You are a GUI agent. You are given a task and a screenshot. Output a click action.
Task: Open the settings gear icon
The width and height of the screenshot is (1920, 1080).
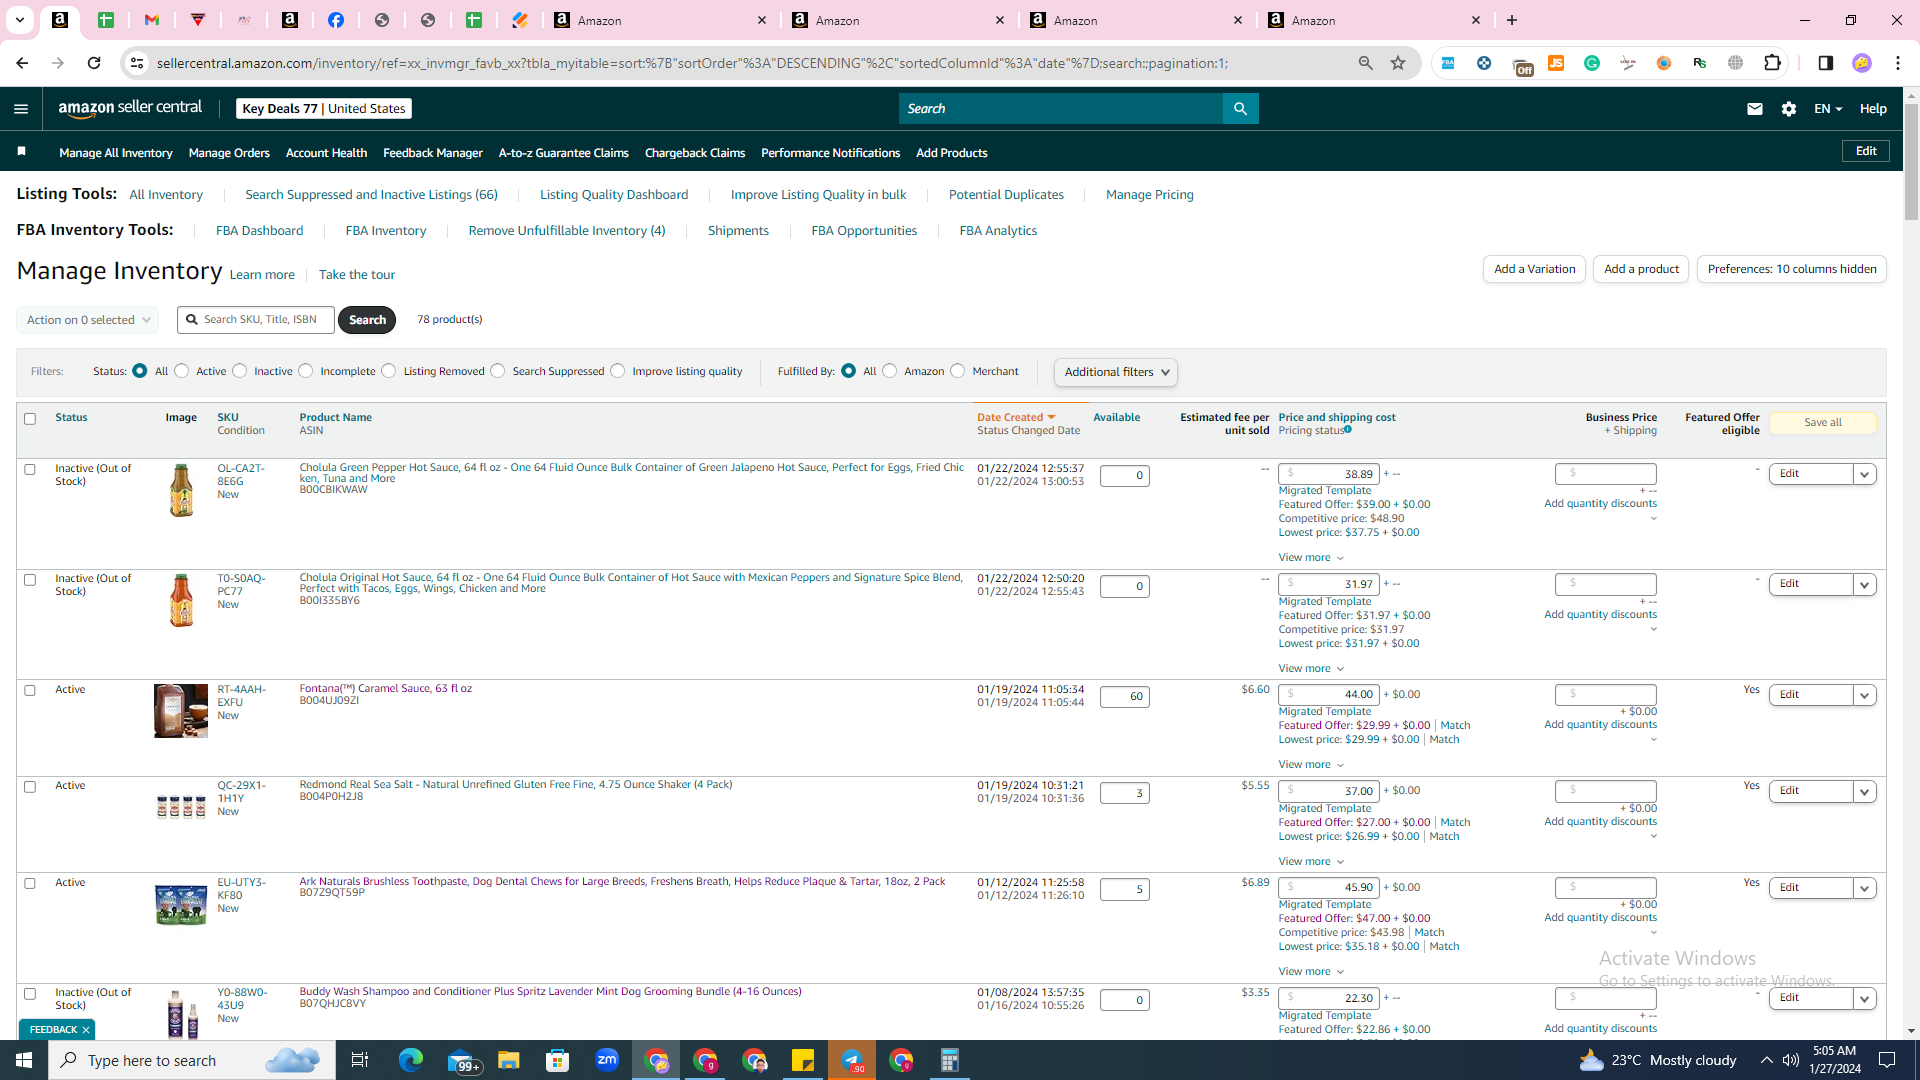pyautogui.click(x=1789, y=109)
